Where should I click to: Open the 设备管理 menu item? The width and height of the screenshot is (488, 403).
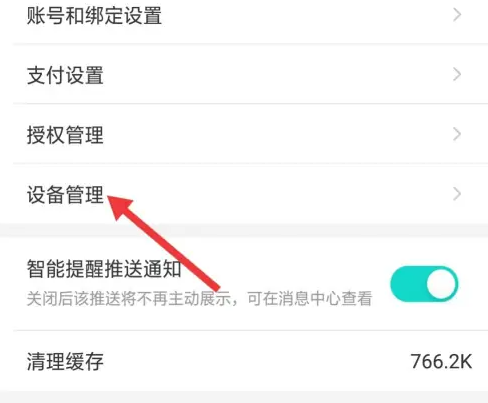(244, 194)
